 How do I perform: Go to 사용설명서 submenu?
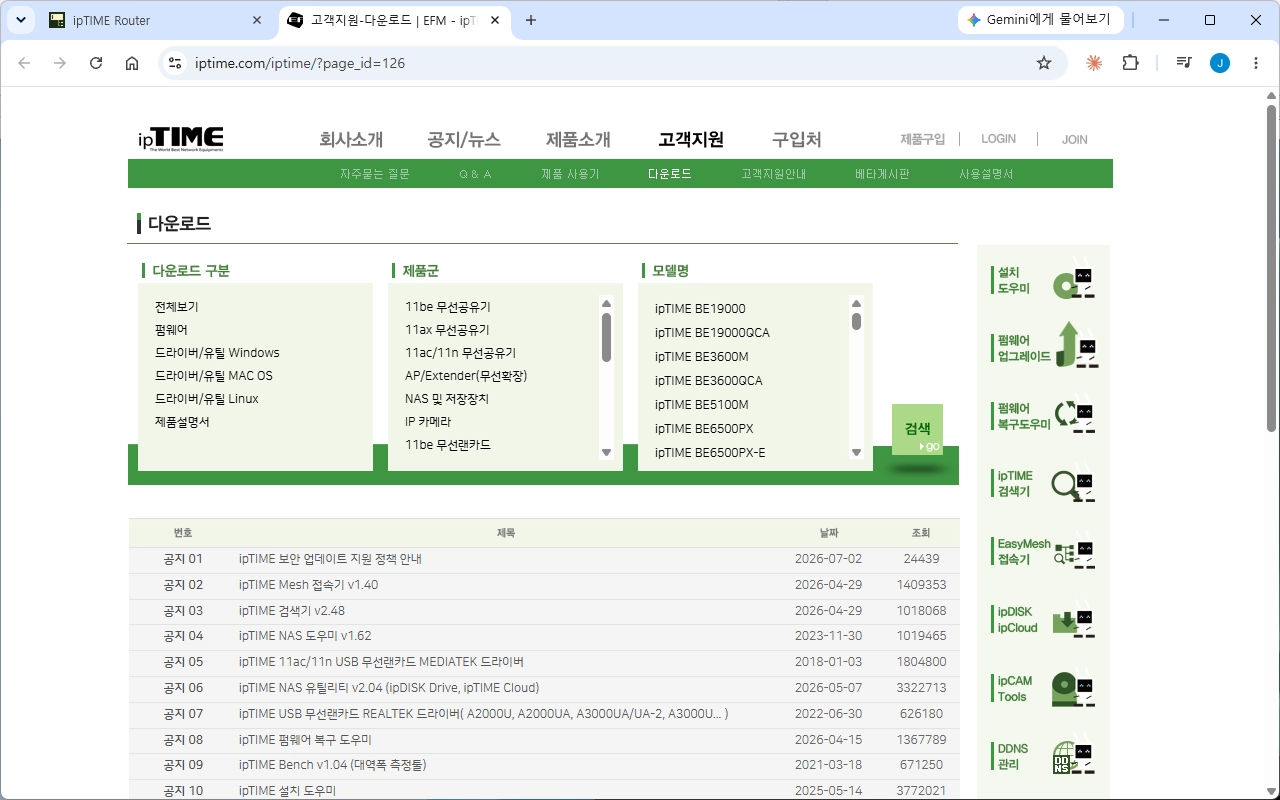(x=986, y=174)
